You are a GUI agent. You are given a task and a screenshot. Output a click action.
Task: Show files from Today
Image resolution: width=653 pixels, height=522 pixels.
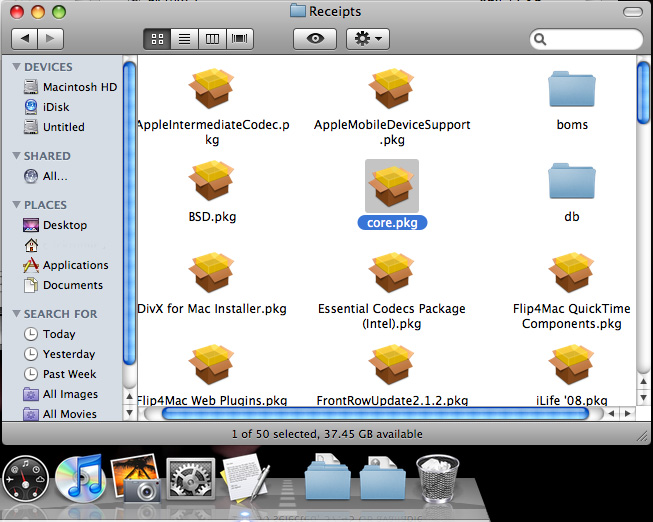(x=50, y=334)
